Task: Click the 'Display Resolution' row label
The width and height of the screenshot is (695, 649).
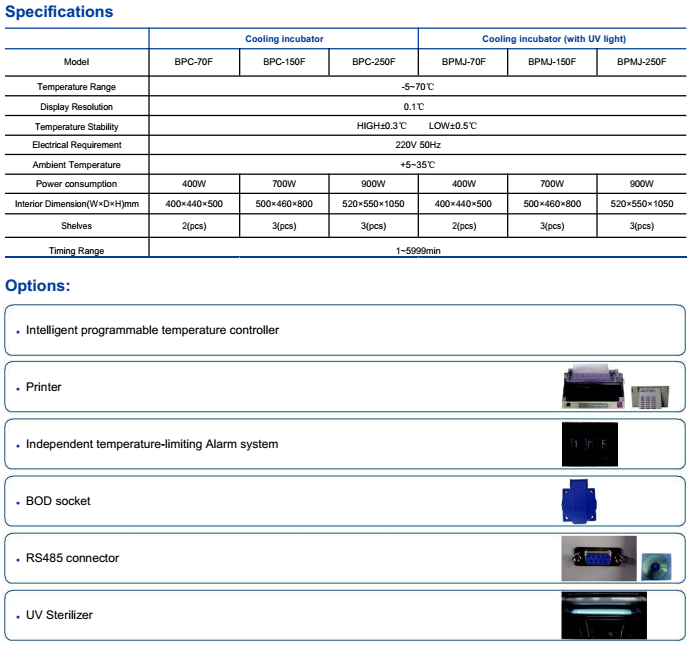Action: click(x=76, y=107)
